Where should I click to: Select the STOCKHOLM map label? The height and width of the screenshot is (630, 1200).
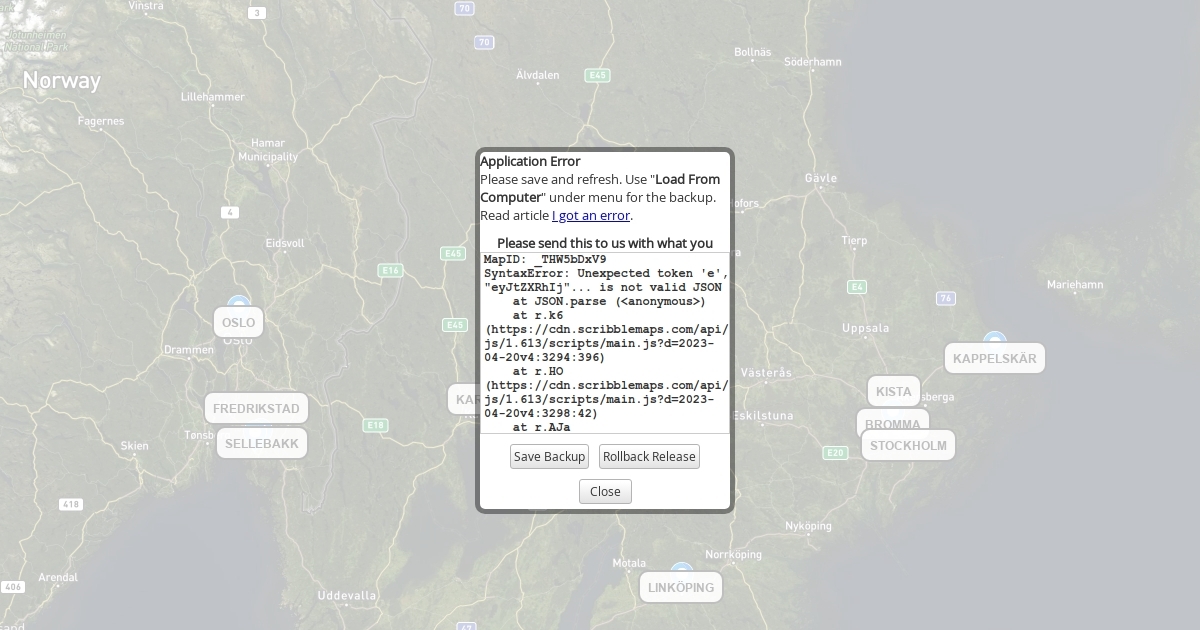[x=908, y=445]
